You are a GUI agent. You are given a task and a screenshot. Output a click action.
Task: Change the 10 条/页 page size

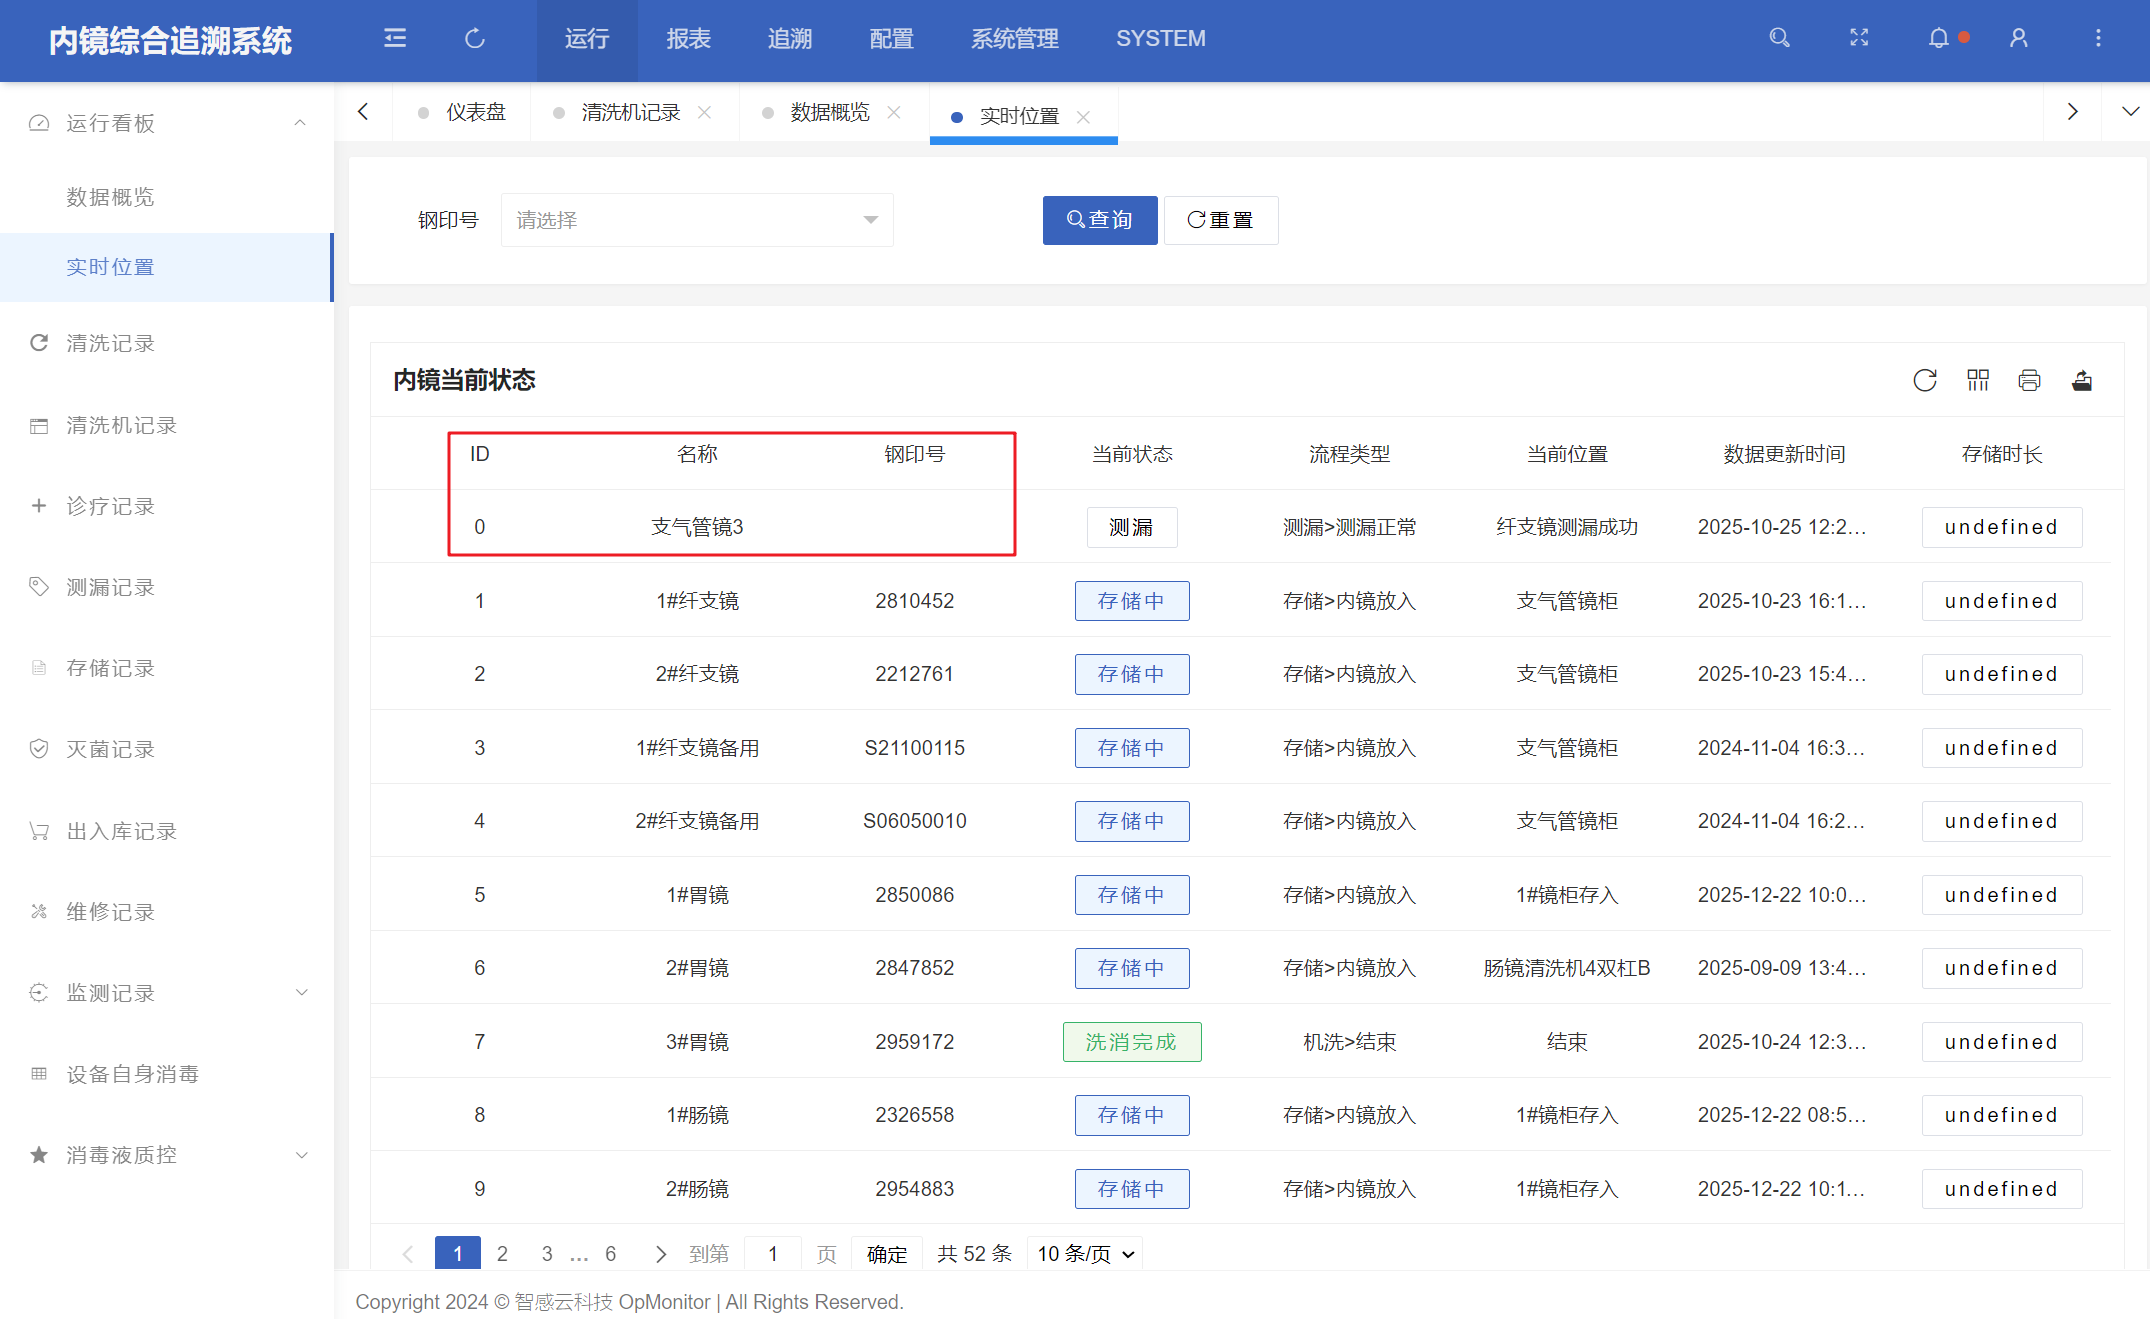tap(1085, 1254)
